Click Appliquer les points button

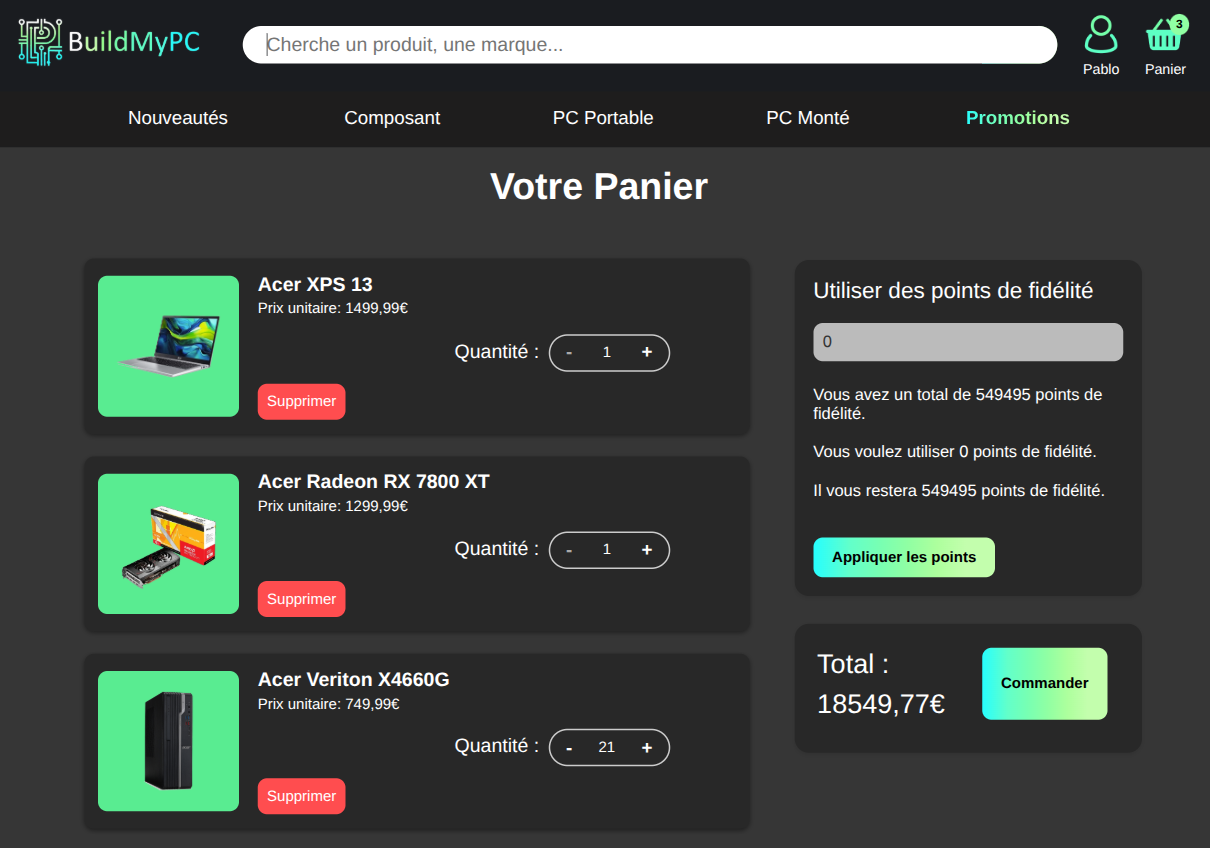tap(904, 557)
